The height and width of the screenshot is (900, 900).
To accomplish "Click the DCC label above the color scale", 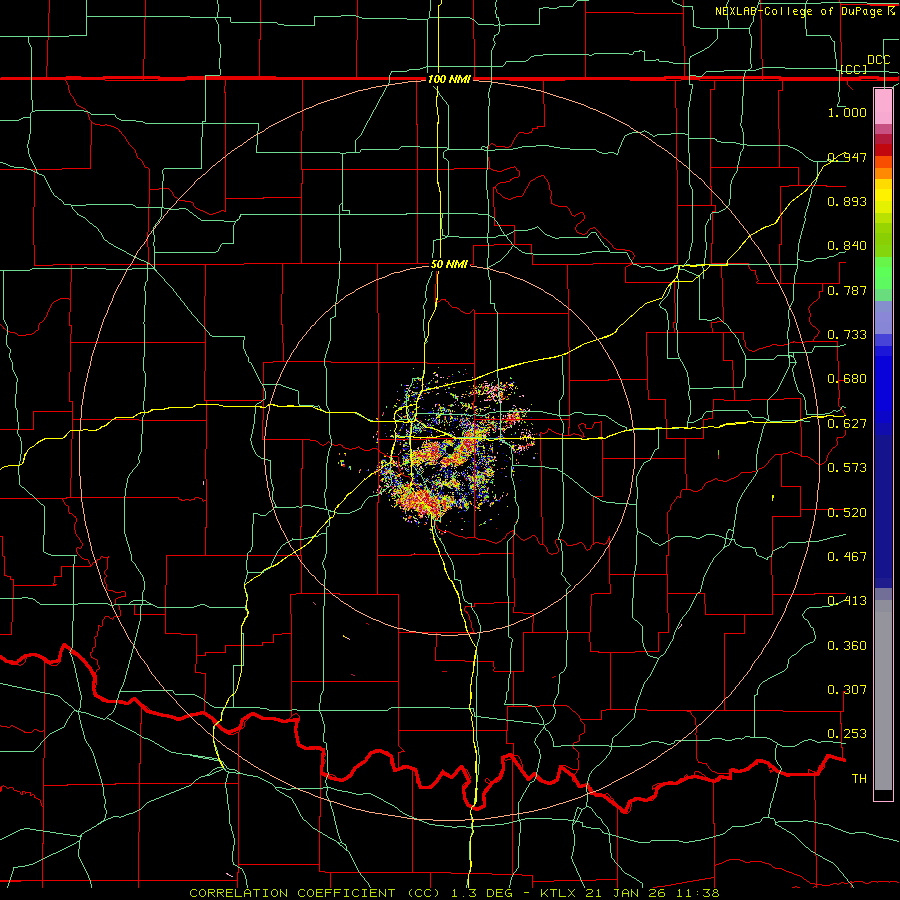I will pos(878,60).
